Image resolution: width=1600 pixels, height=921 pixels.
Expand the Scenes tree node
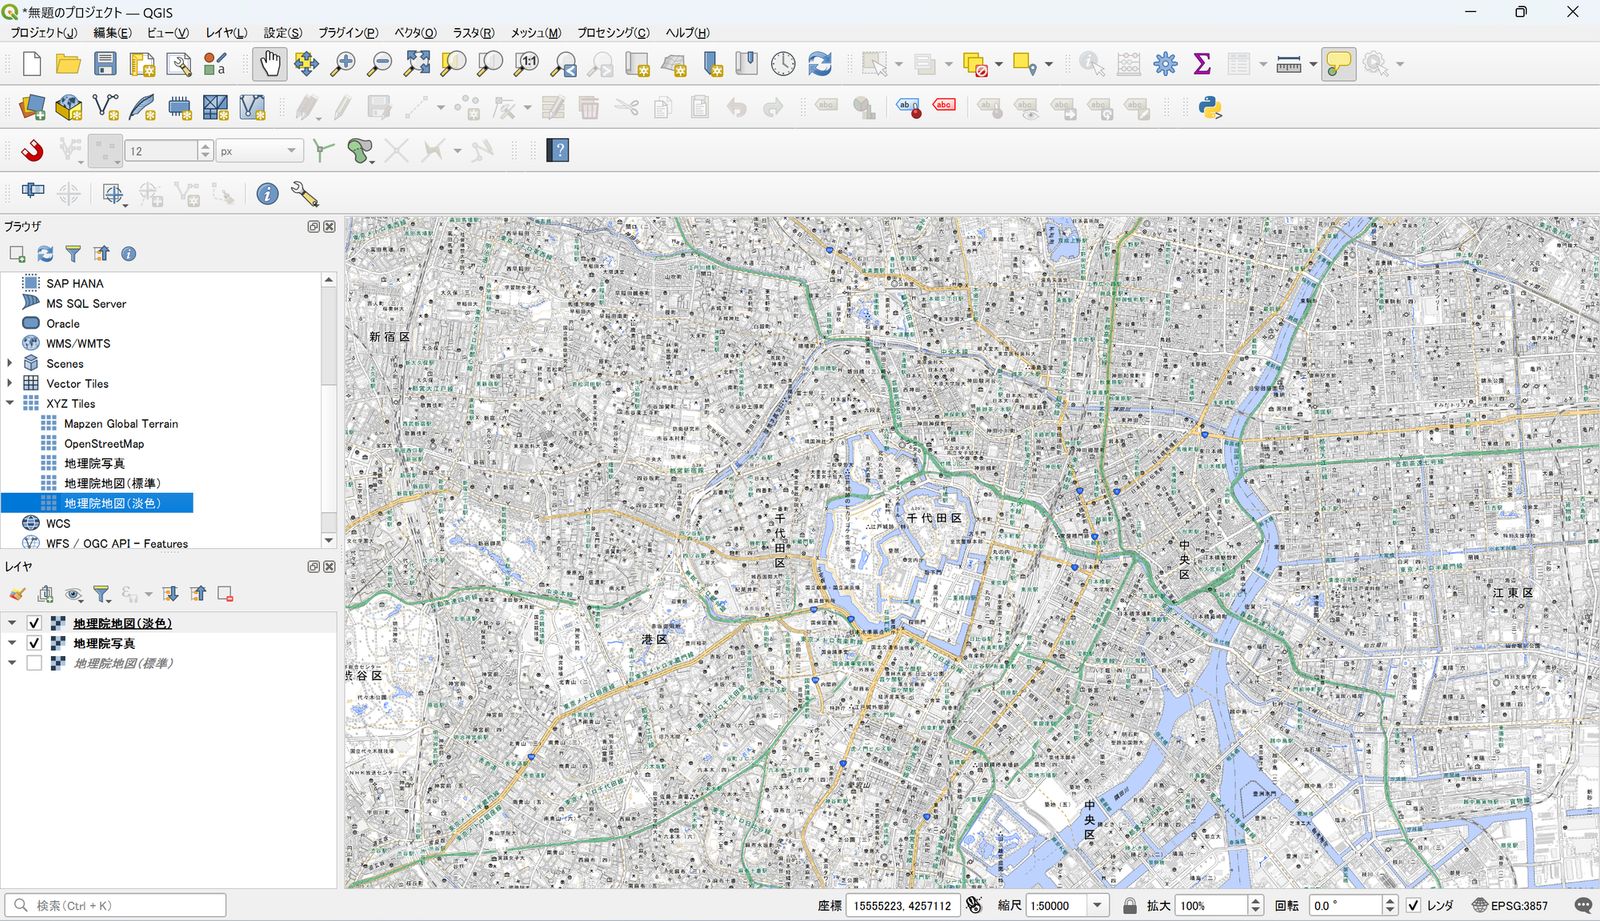[x=10, y=364]
